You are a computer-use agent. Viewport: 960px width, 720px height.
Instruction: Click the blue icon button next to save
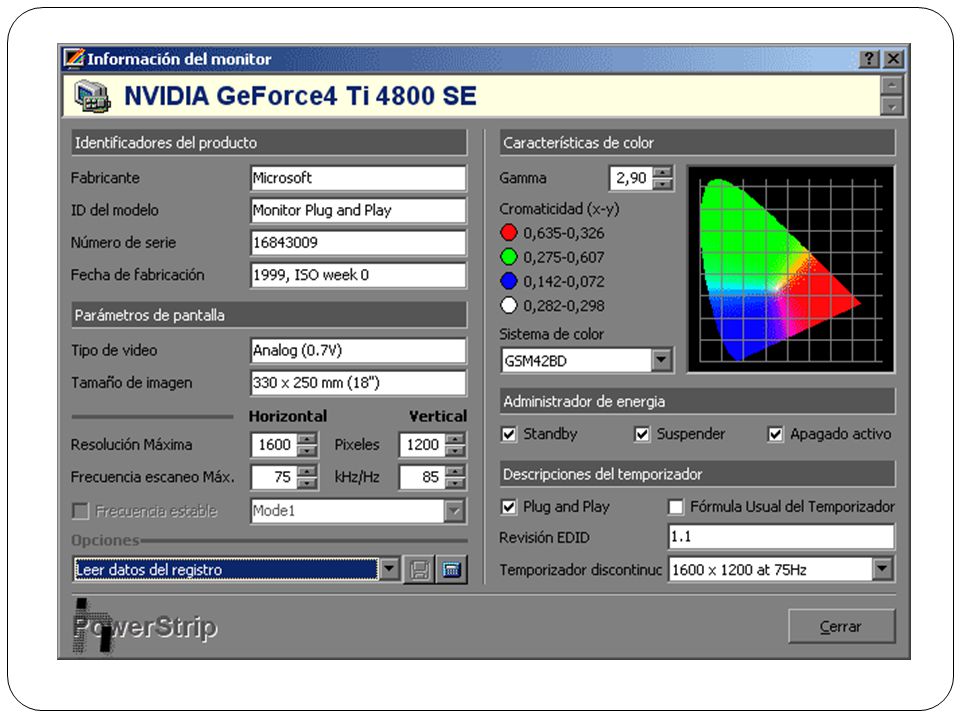pos(451,570)
